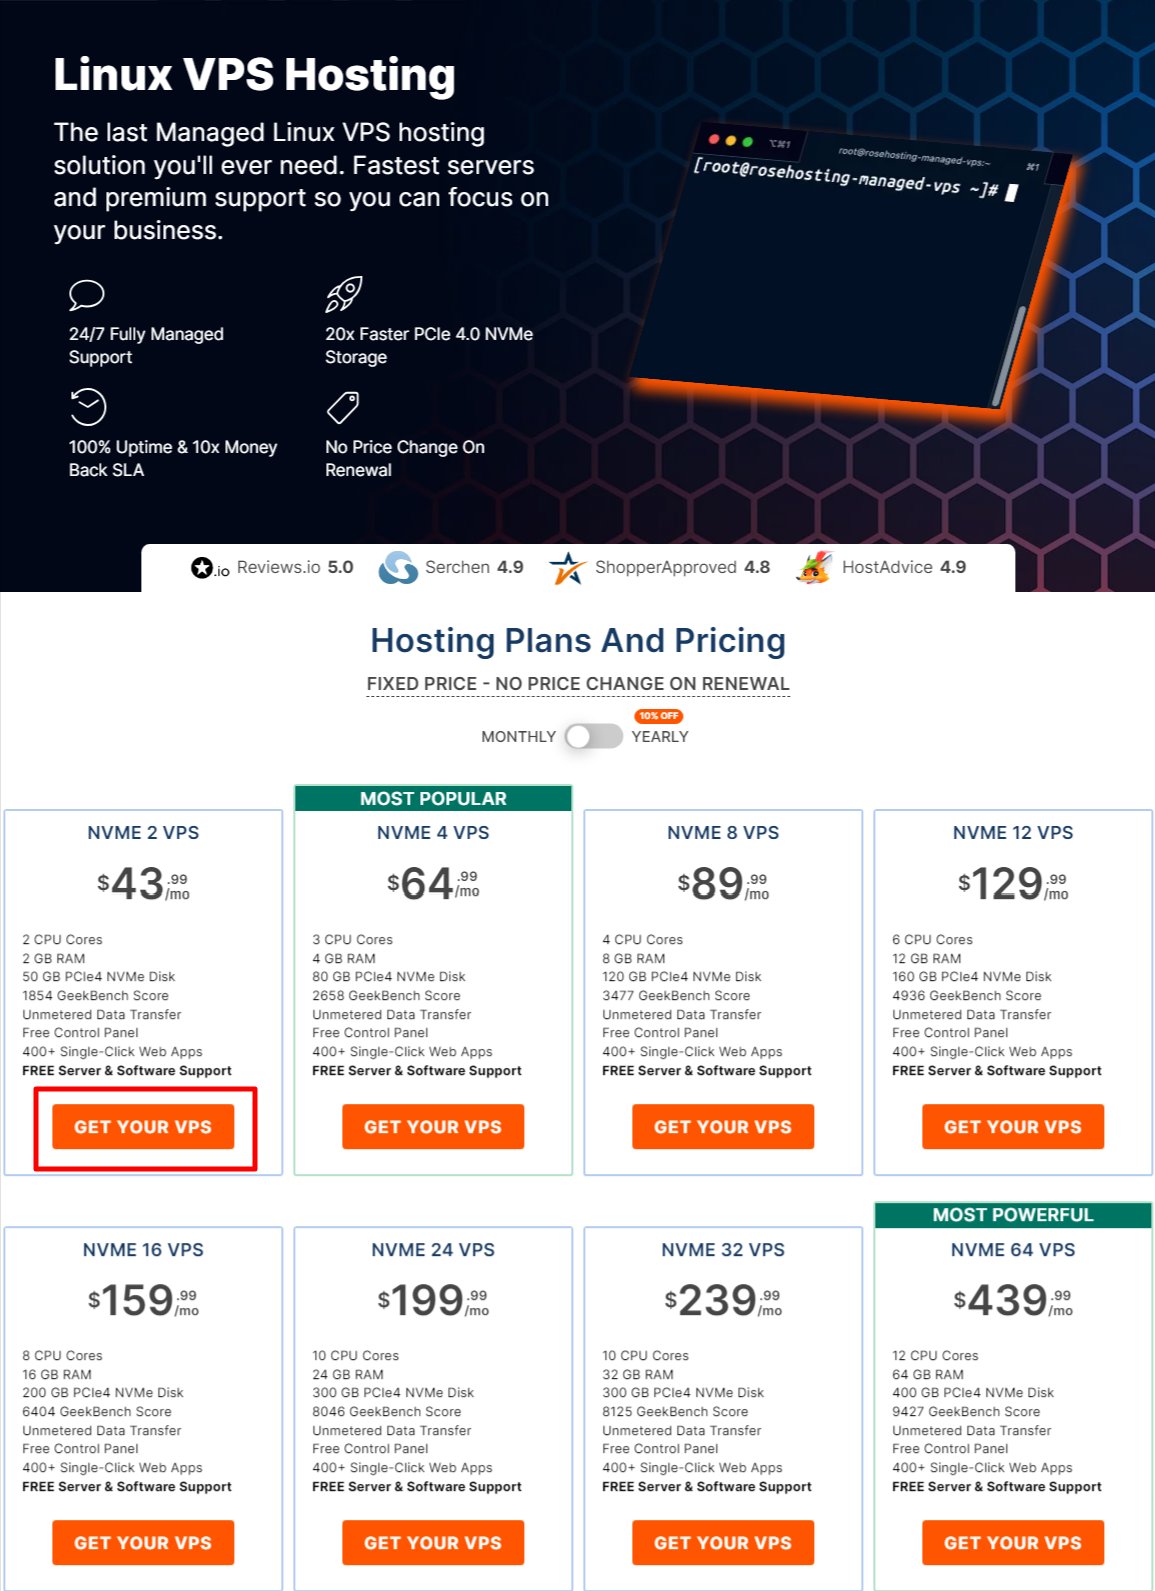Screen dimensions: 1155x1591
Task: Click the 24/7 Fully Managed Support chat icon
Action: tap(86, 296)
